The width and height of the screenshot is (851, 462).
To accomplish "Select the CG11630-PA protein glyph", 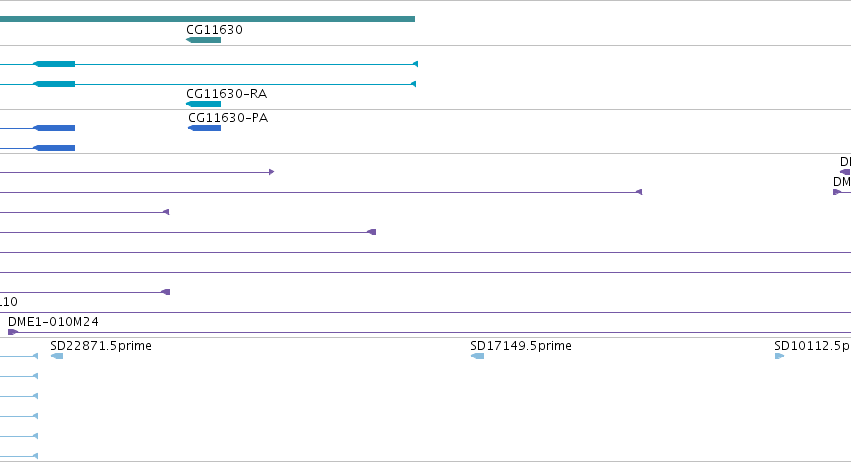I will coord(205,128).
